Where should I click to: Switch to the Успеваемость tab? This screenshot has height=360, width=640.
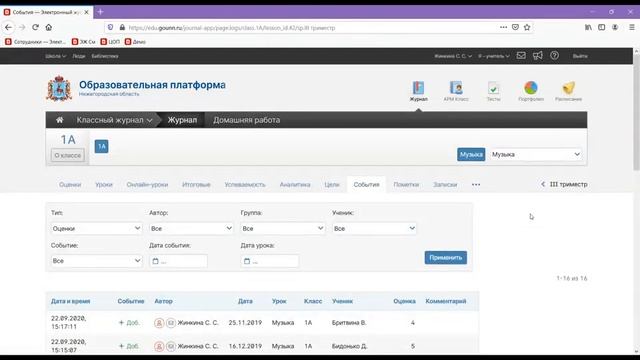[245, 184]
